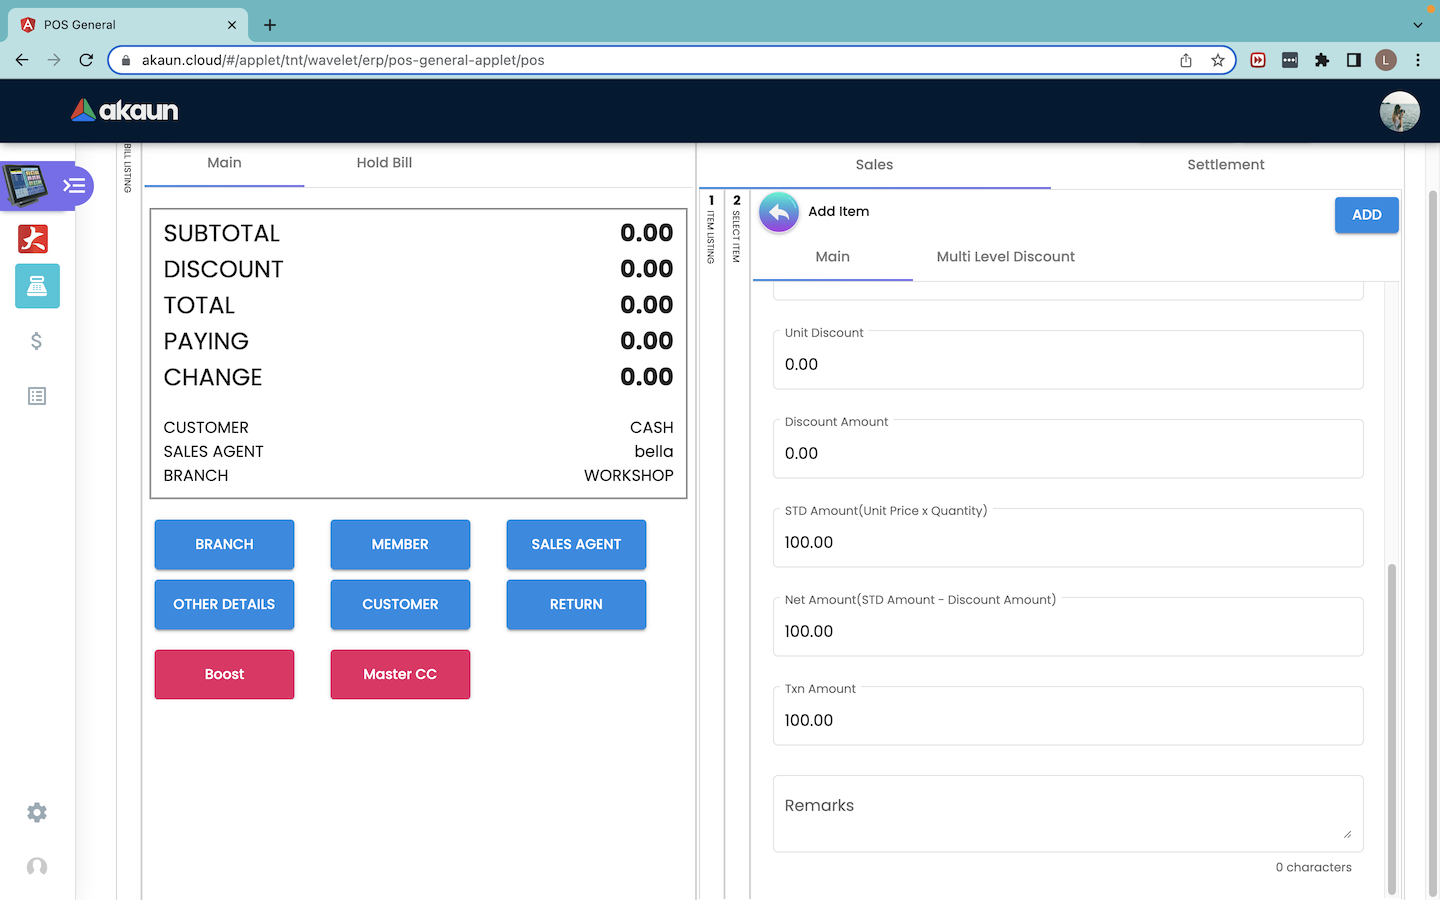This screenshot has height=900, width=1440.
Task: Click the Add Item panel scrollbar
Action: [1391, 729]
